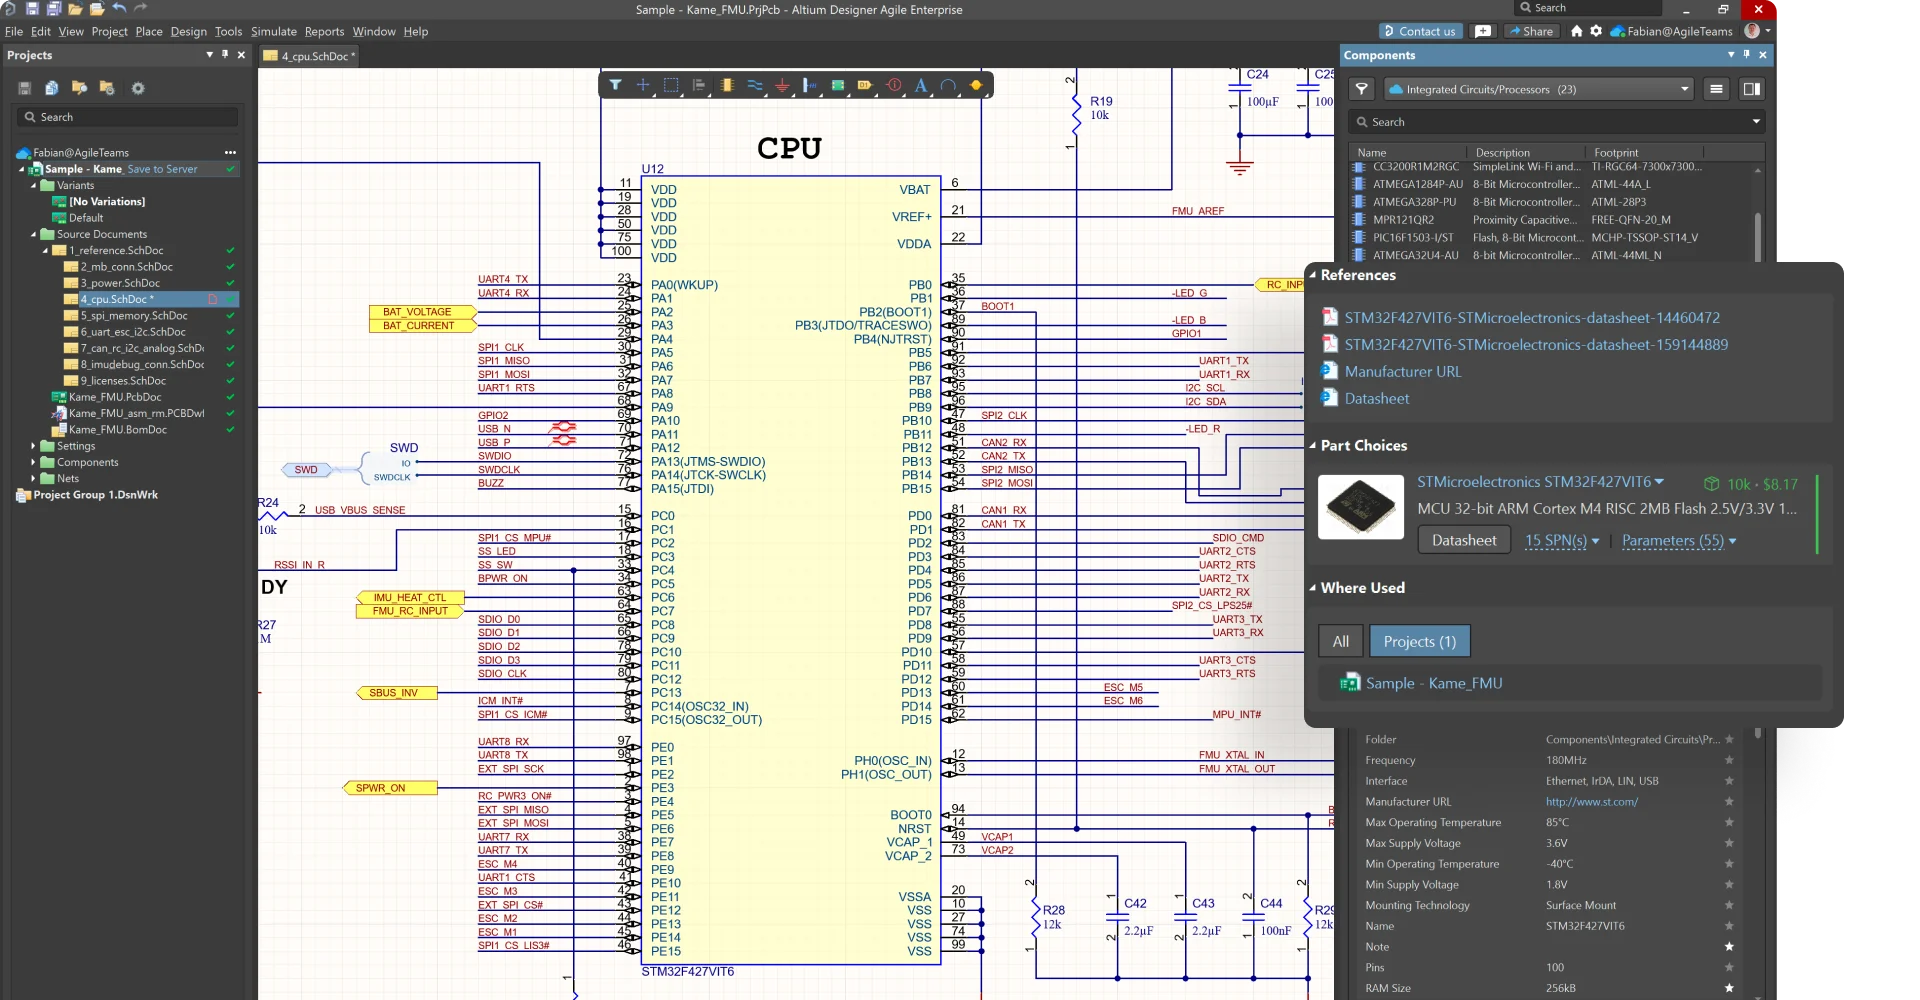Viewport: 1920px width, 1000px height.
Task: Expand the 15 SPN(s) dropdown
Action: [1562, 541]
